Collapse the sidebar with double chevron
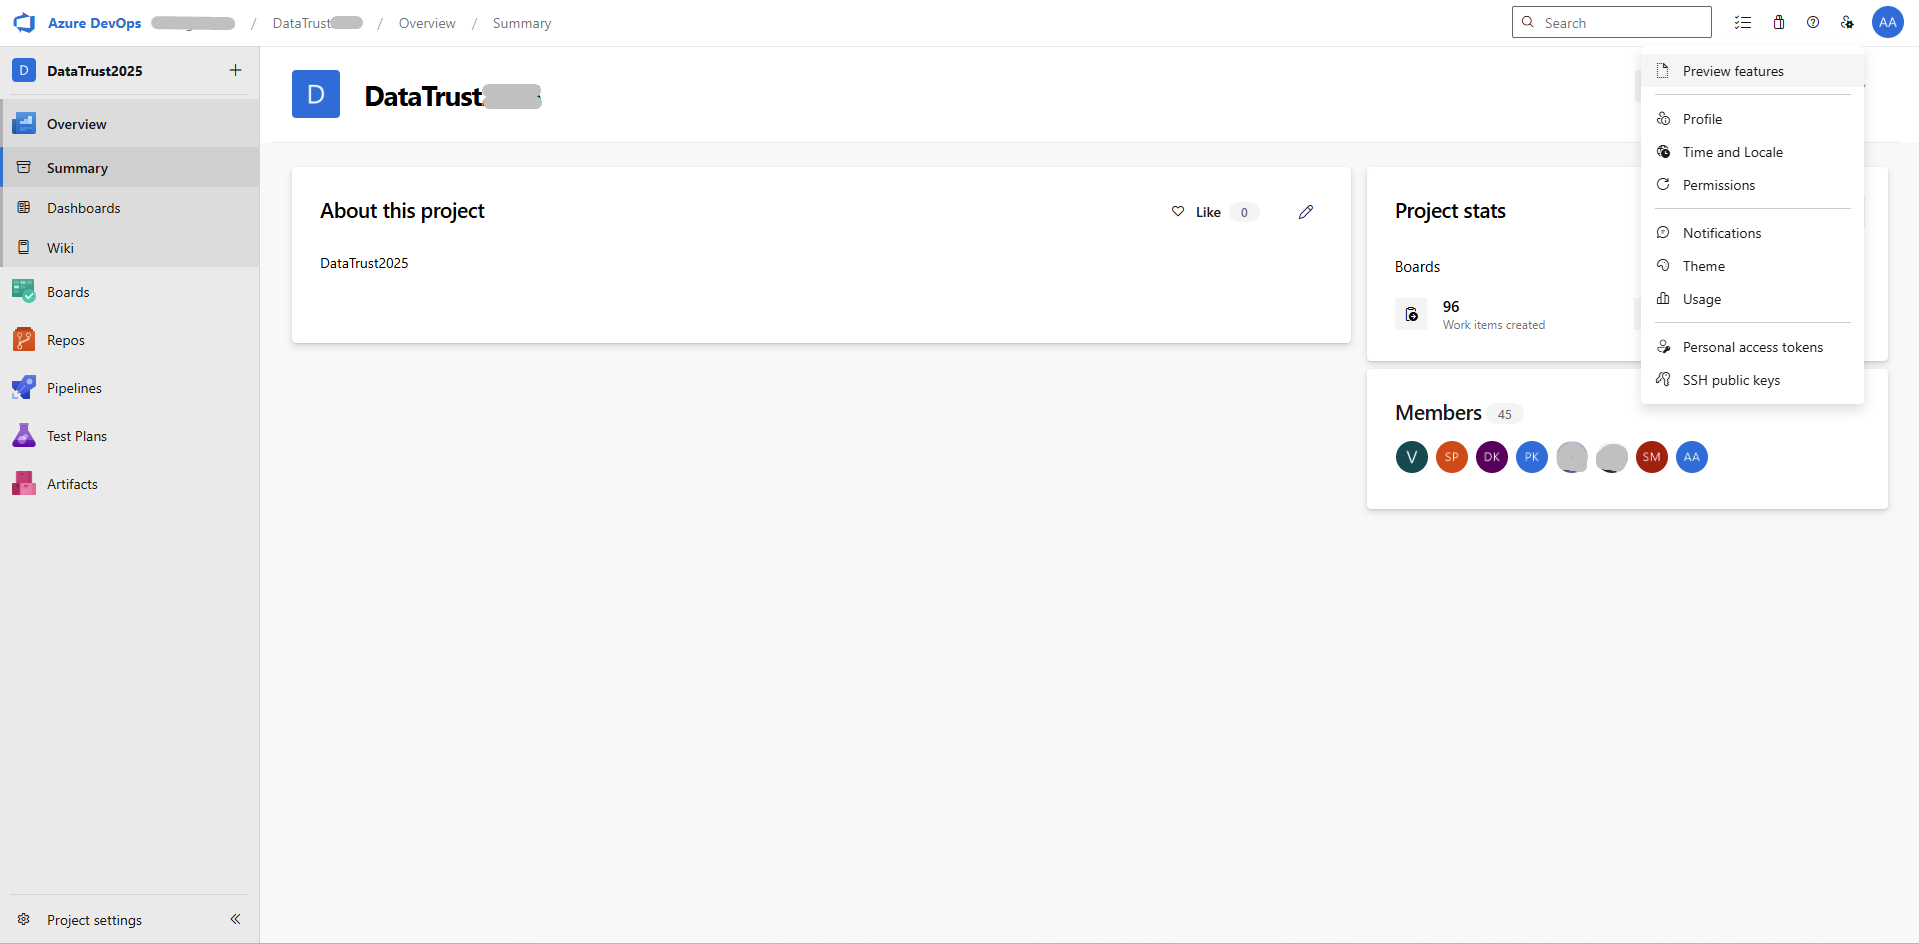Screen dimensions: 1919x944 [x=235, y=919]
